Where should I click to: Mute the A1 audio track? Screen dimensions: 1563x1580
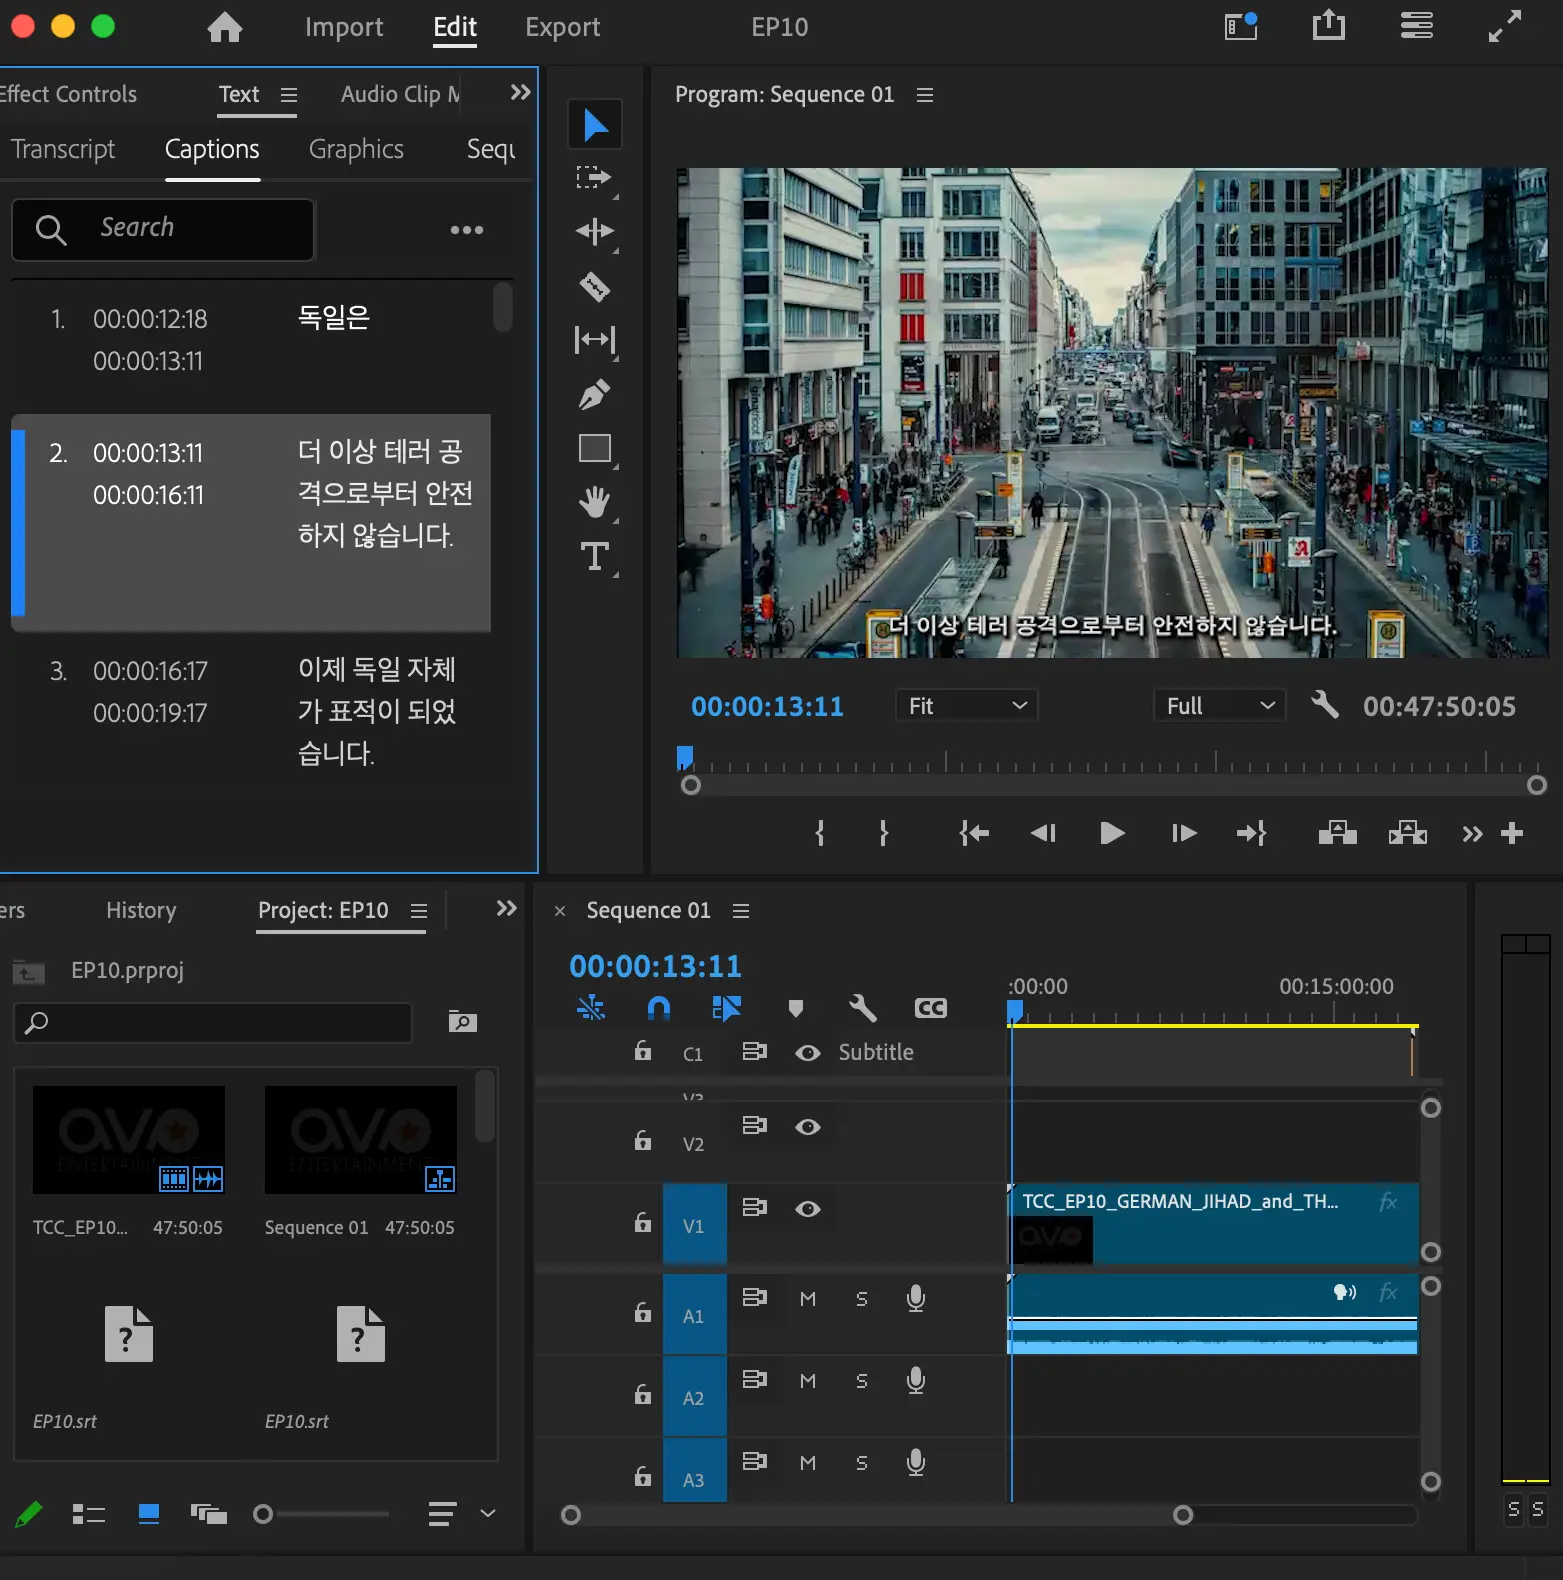click(807, 1299)
